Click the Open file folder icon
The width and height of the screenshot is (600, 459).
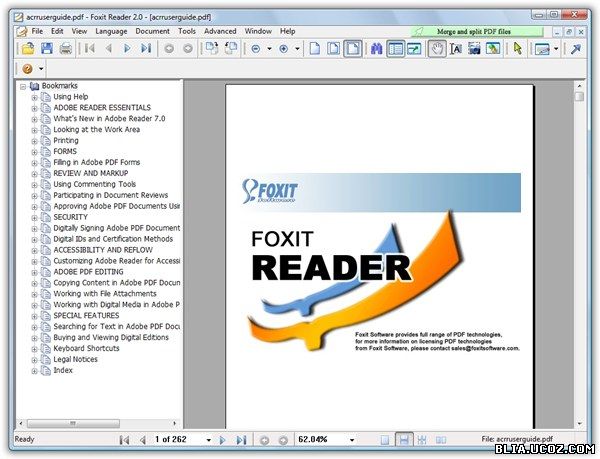pos(28,49)
